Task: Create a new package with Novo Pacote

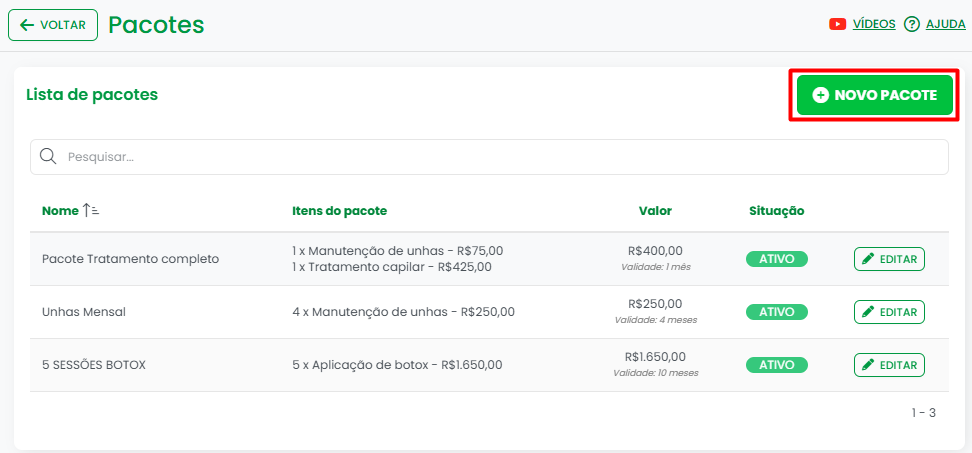Action: (x=875, y=96)
